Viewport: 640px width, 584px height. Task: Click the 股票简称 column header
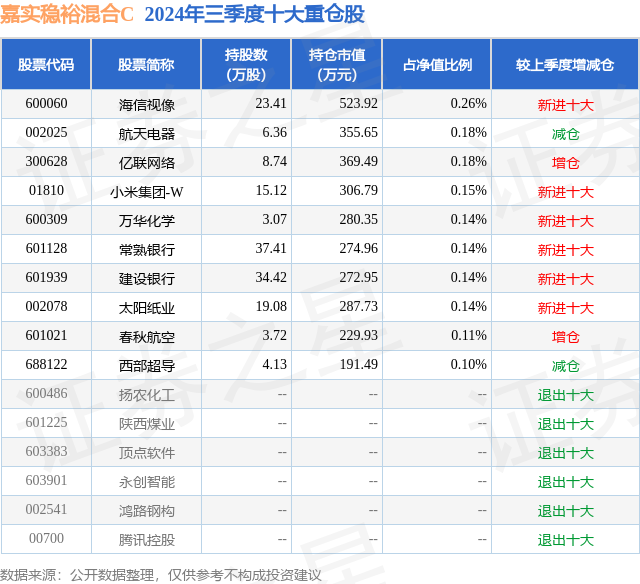pos(146,64)
